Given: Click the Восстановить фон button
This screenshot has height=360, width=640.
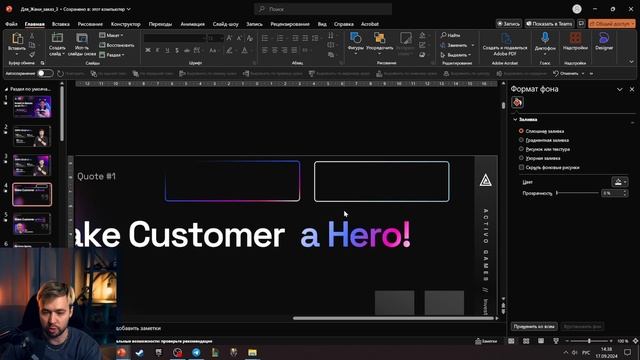Looking at the screenshot, I should [582, 327].
